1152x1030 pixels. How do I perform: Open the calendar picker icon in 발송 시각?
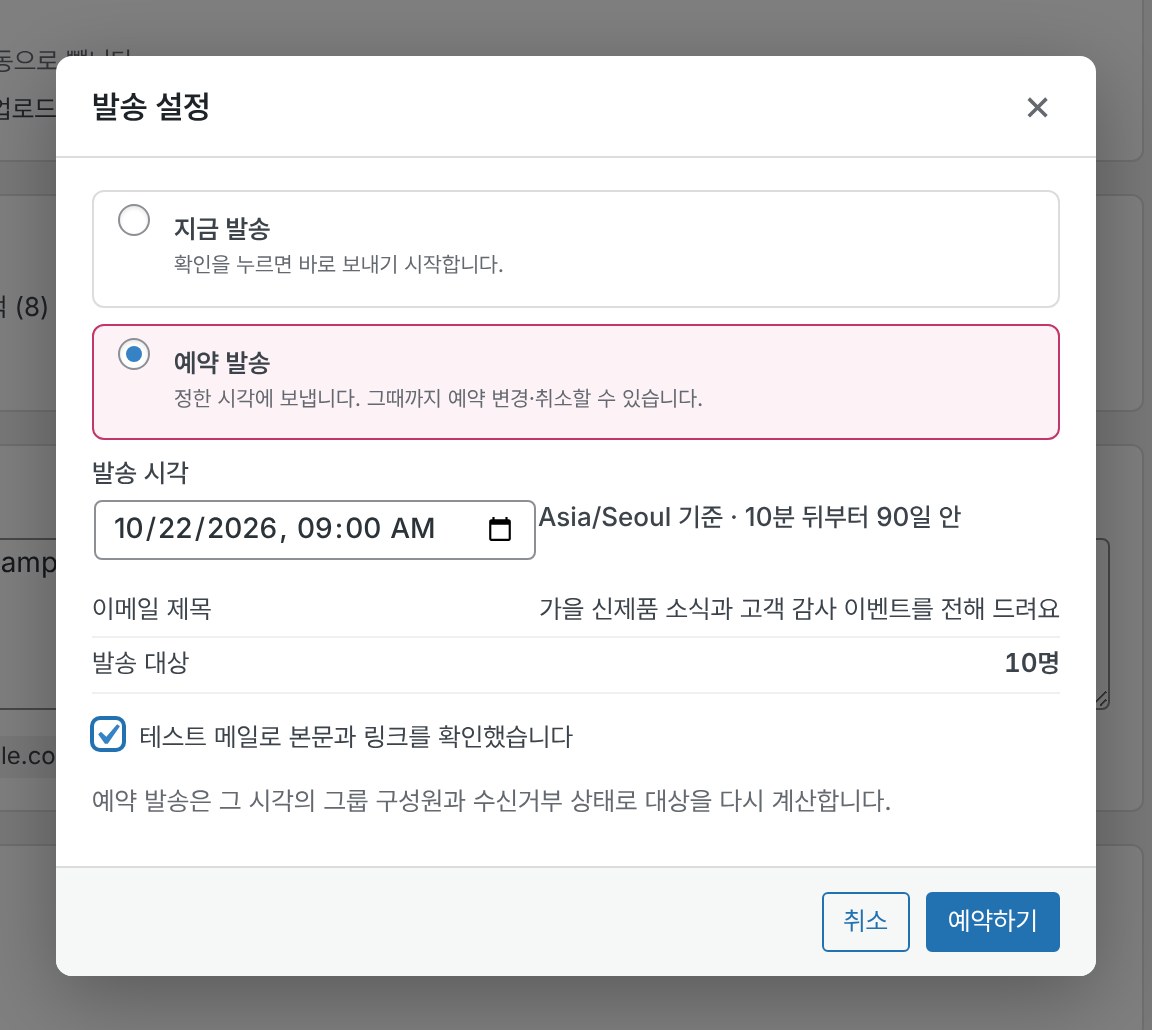(x=500, y=529)
